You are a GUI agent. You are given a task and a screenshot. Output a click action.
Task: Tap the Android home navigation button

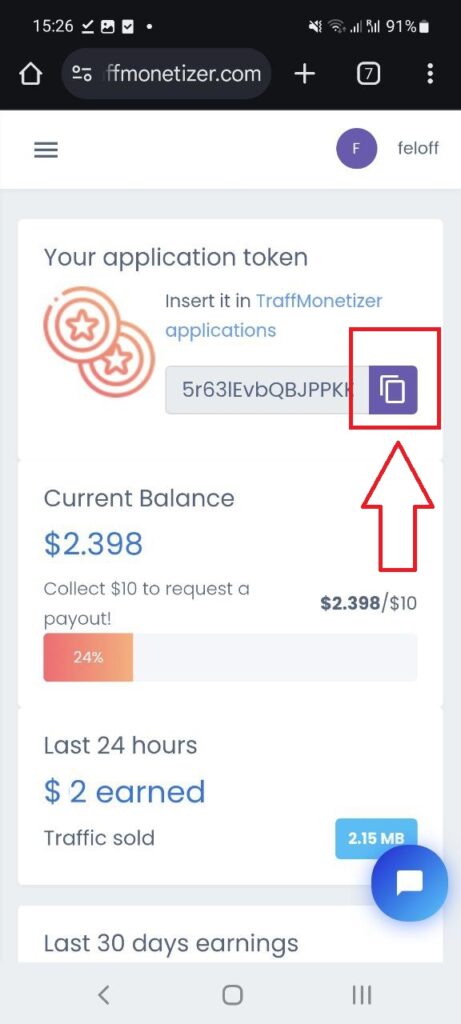[x=232, y=995]
